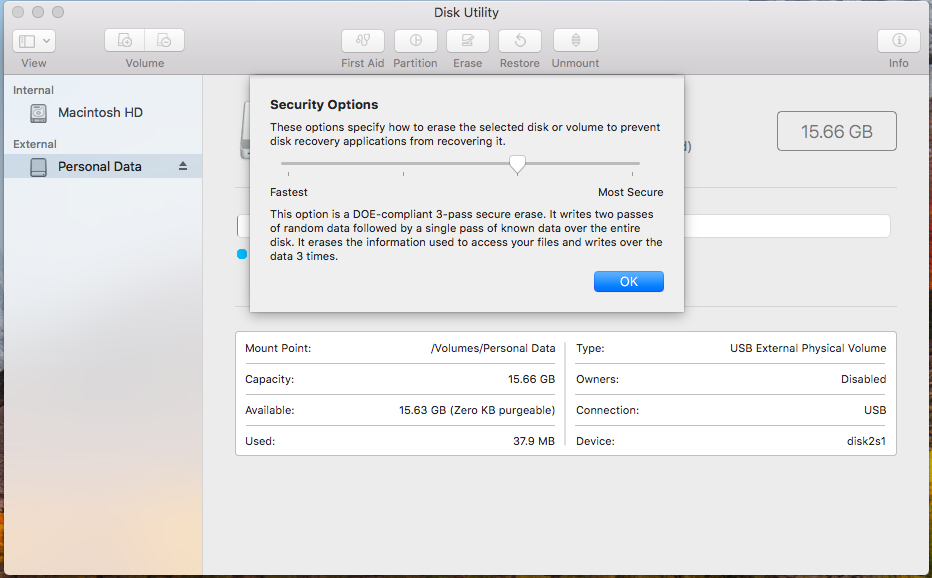
Task: Click the Internal sidebar section header
Action: tap(33, 90)
